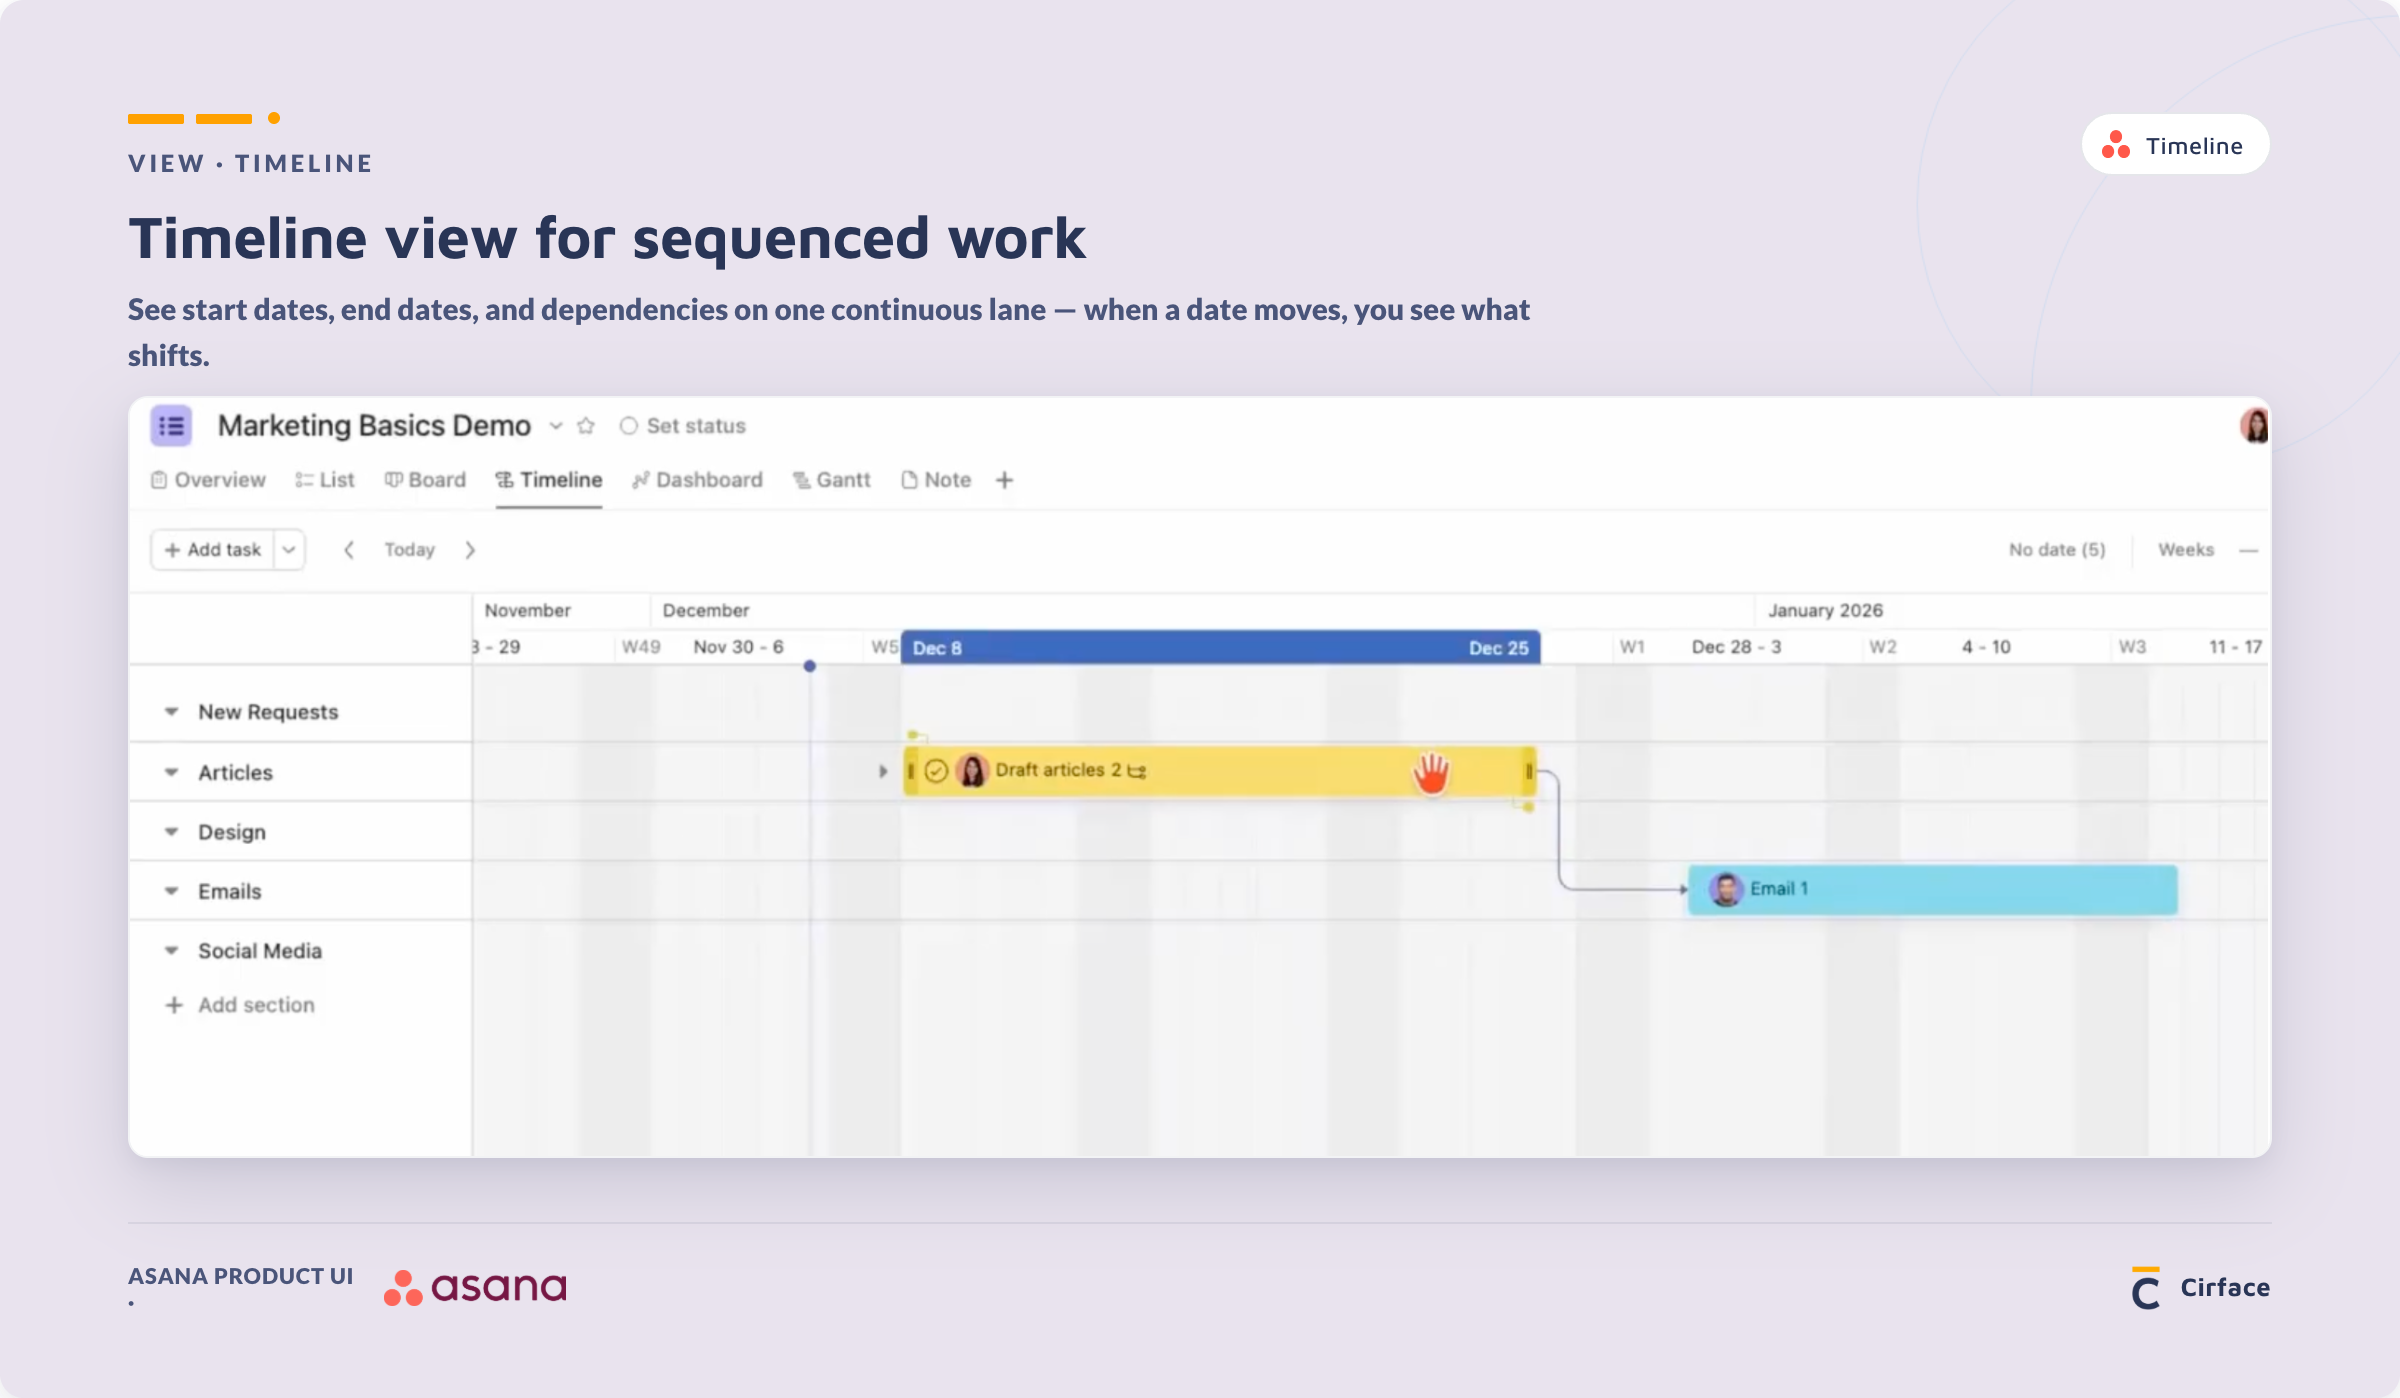The width and height of the screenshot is (2400, 1398).
Task: Switch to the Overview tab
Action: [x=208, y=480]
